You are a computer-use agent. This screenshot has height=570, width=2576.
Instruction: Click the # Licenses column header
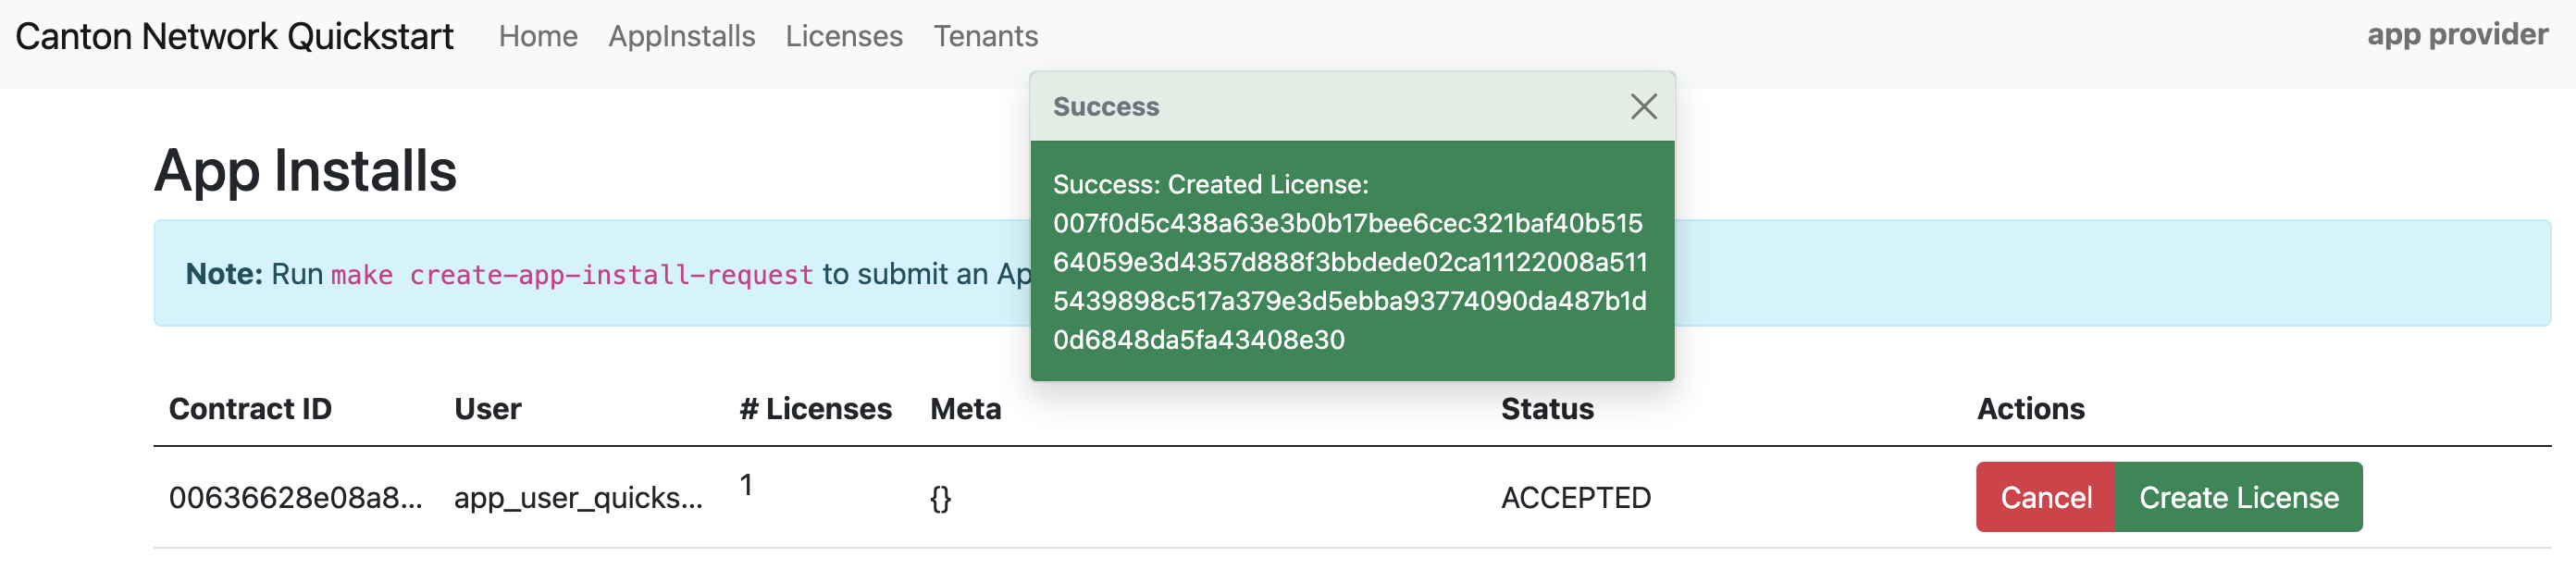coord(816,409)
